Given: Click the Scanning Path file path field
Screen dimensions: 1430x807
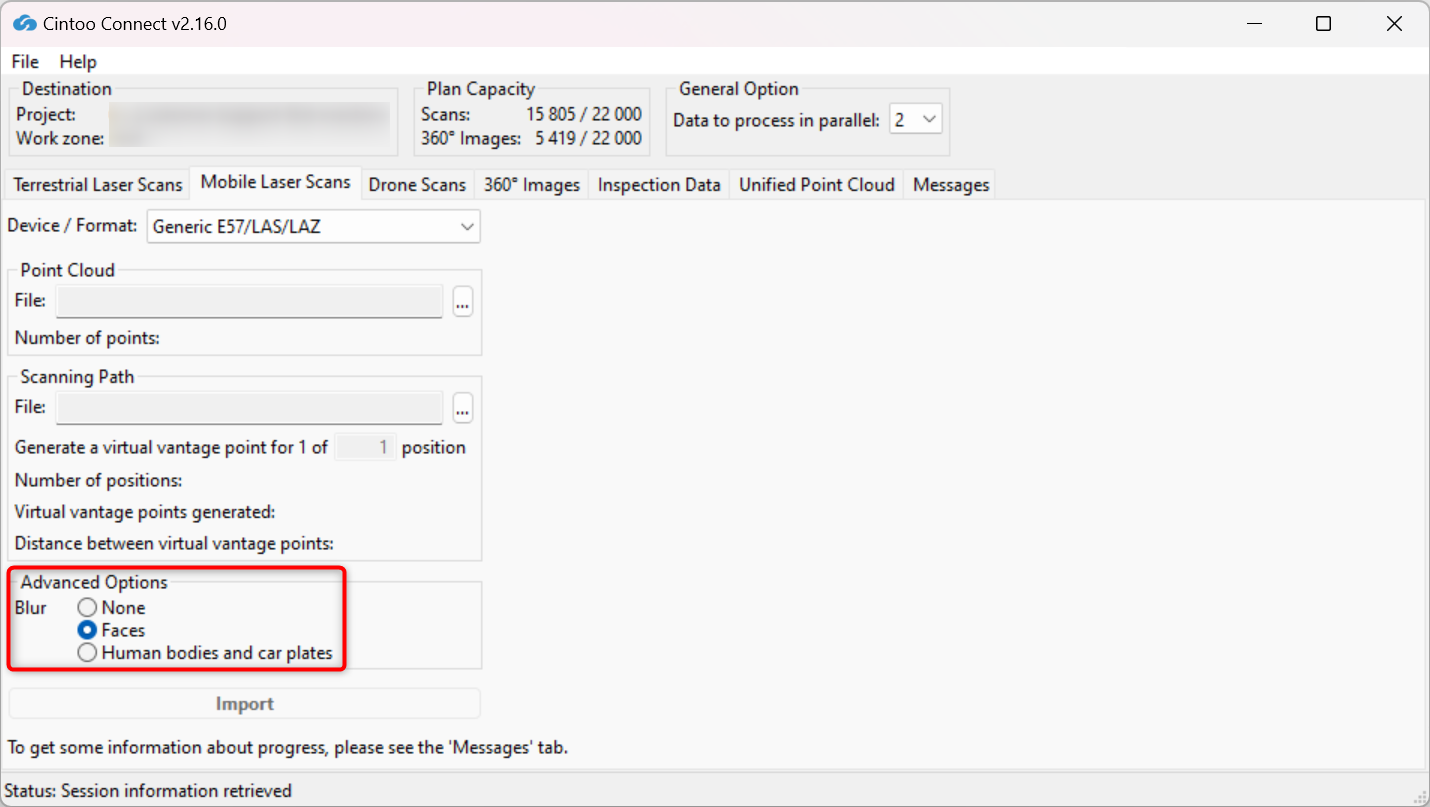Looking at the screenshot, I should pyautogui.click(x=249, y=408).
